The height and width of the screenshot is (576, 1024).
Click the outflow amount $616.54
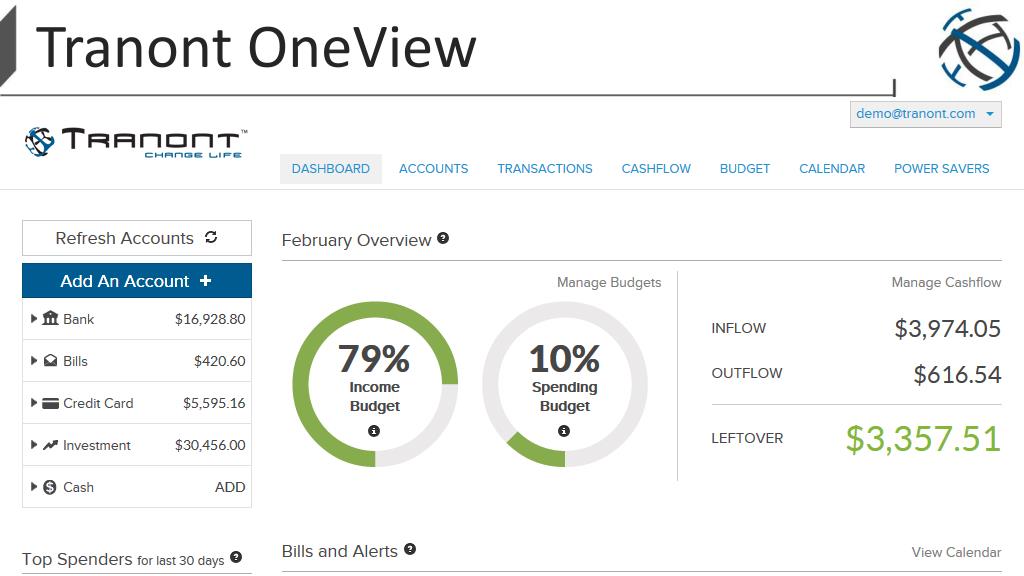[x=957, y=374]
